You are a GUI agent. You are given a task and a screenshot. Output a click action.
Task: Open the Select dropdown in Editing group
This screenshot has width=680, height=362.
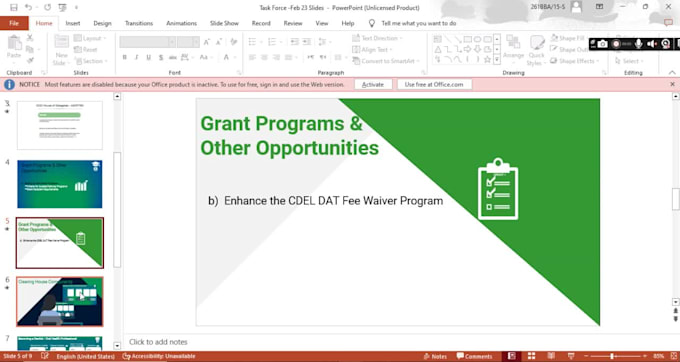coord(629,61)
